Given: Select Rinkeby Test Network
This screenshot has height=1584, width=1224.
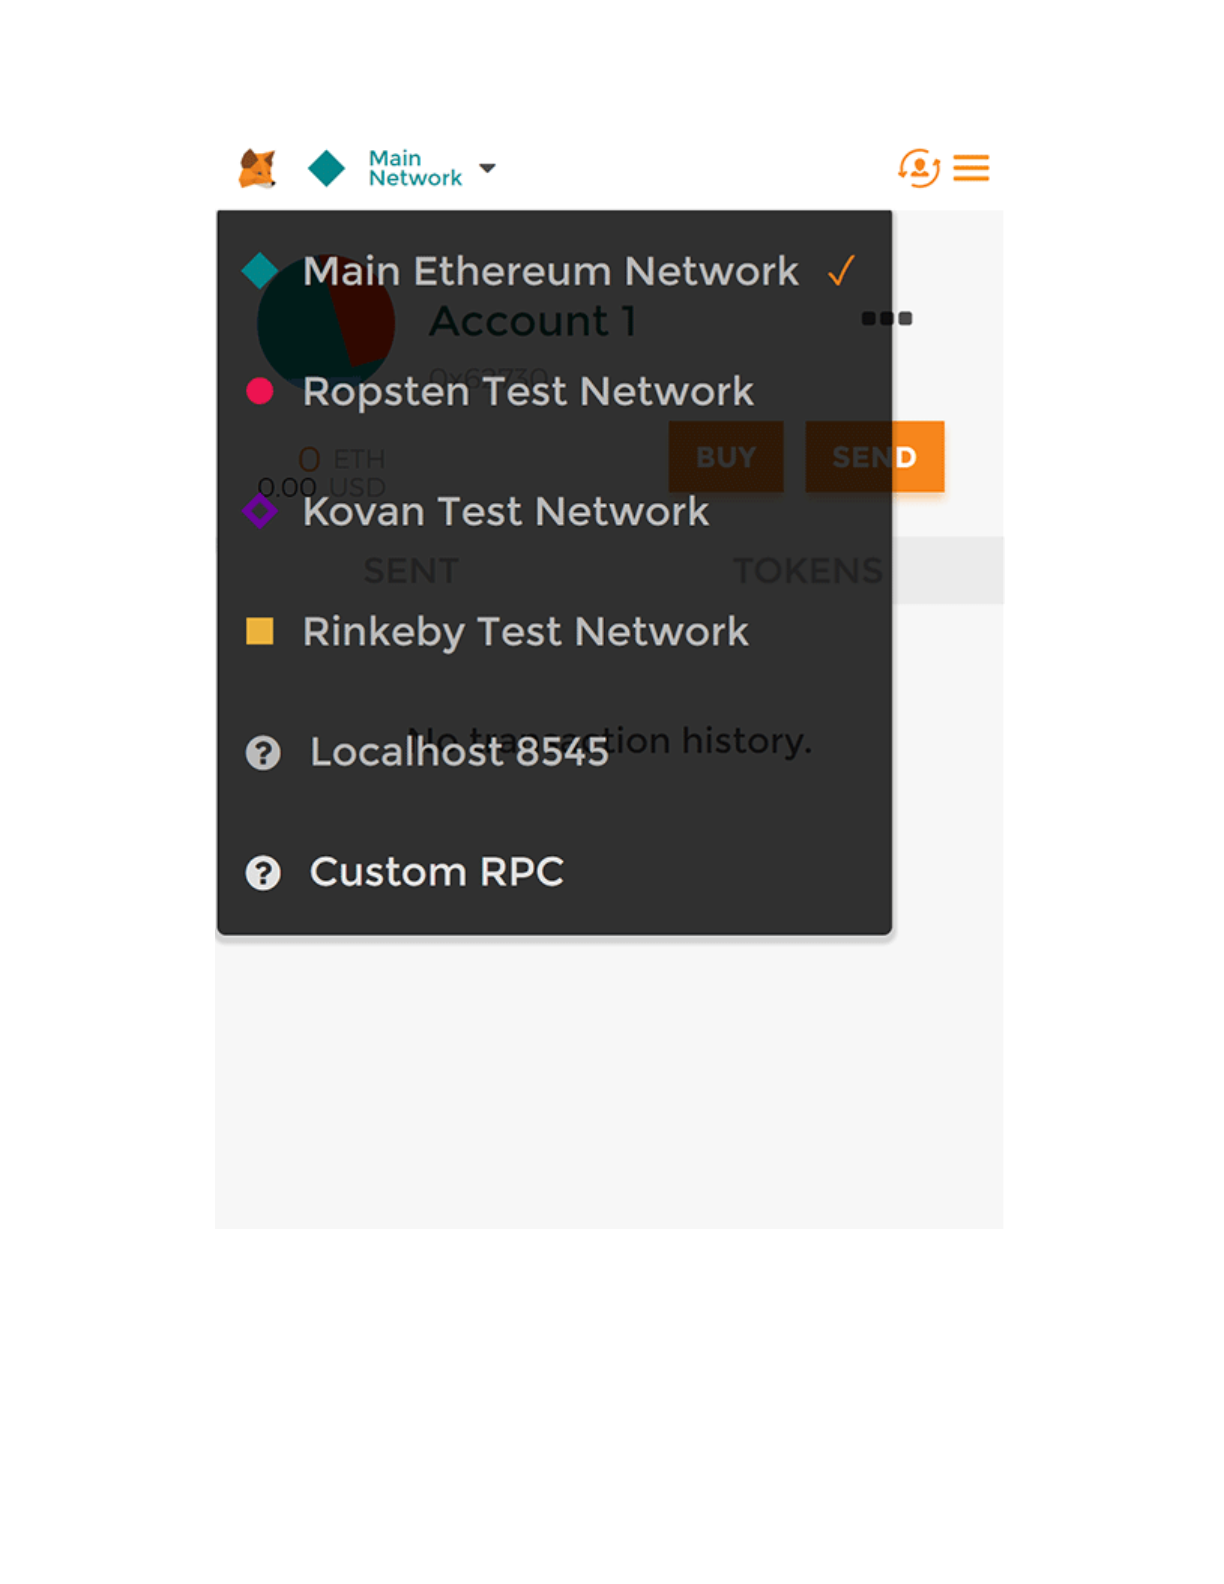Looking at the screenshot, I should coord(525,632).
